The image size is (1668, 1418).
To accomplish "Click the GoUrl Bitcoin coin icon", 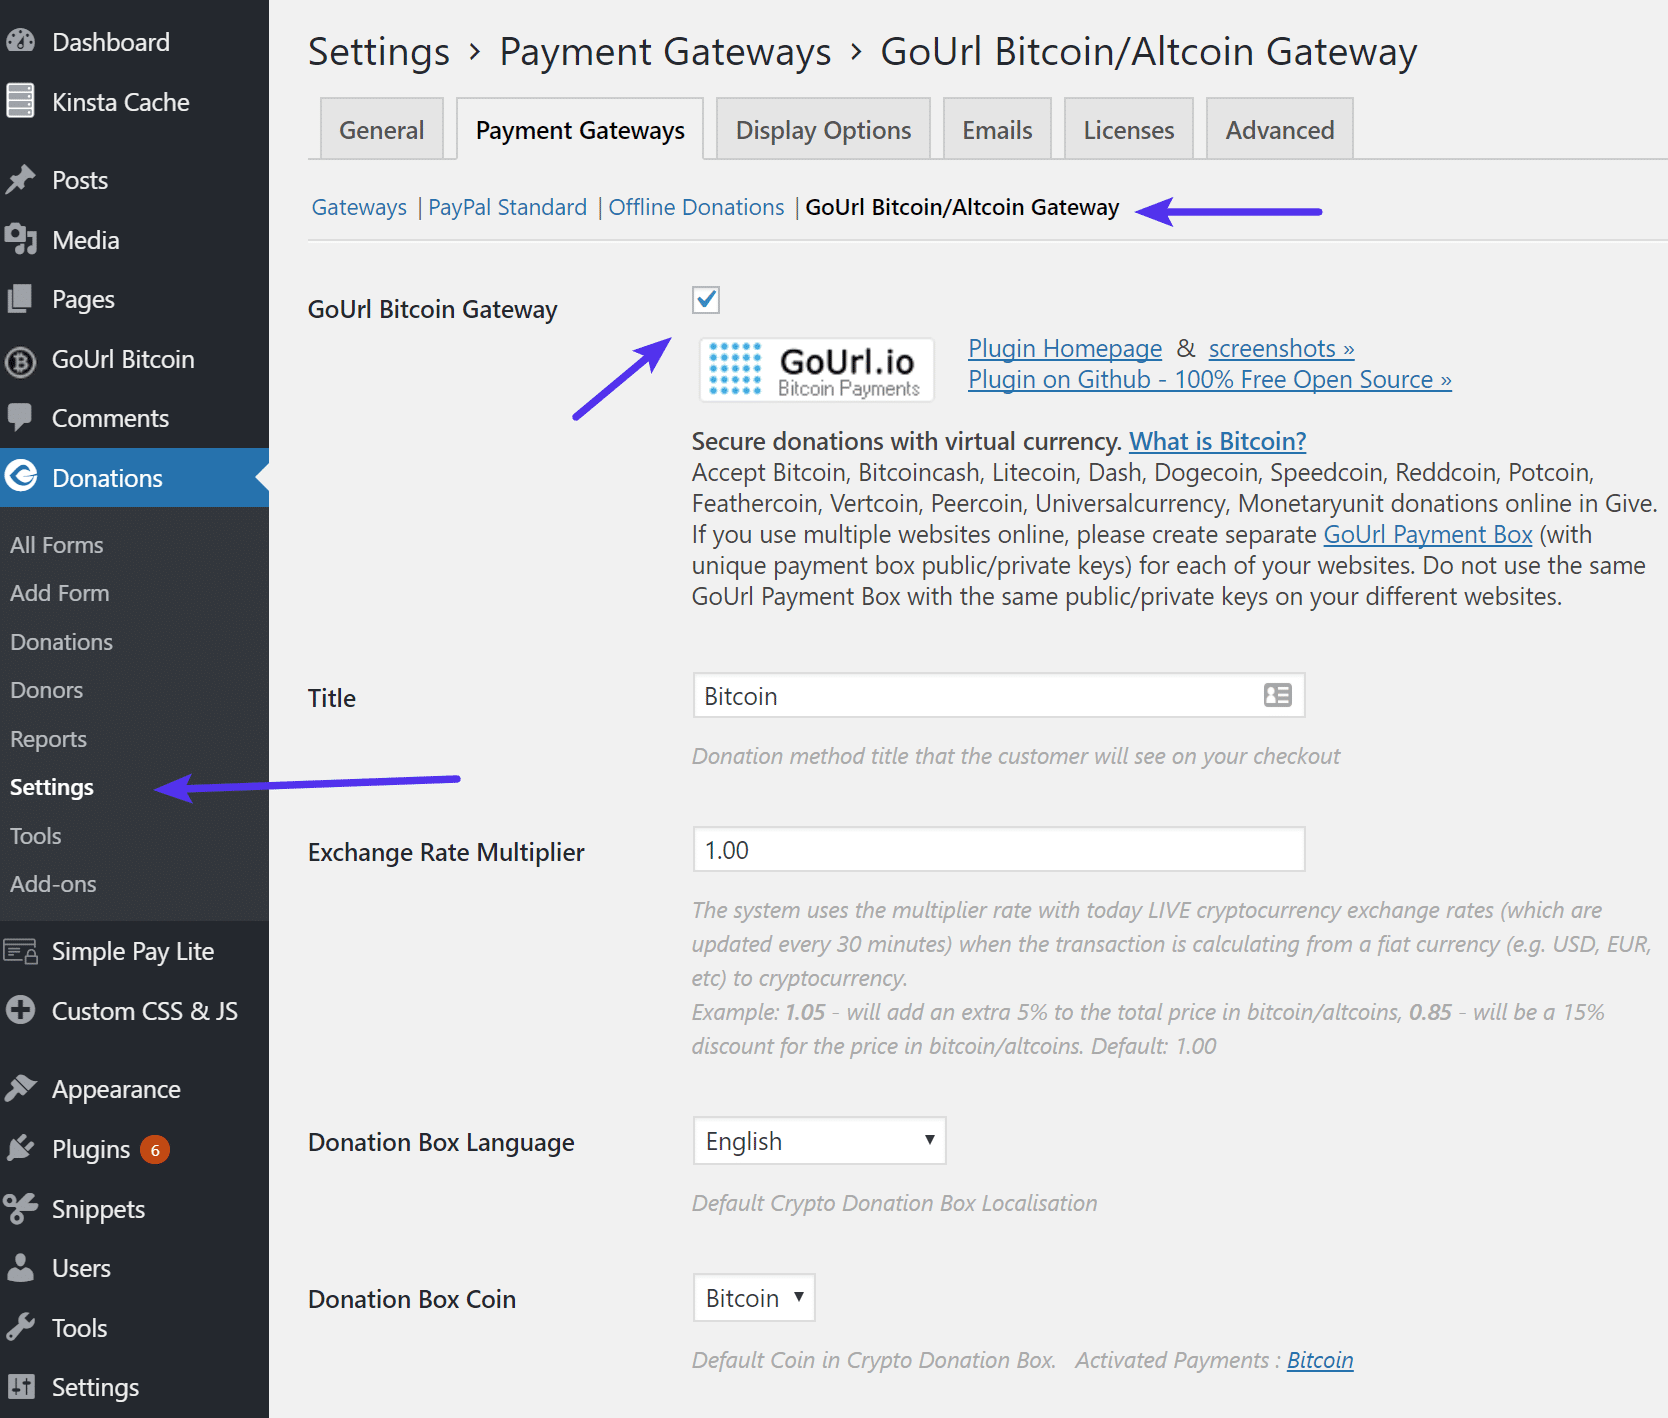I will [x=20, y=360].
